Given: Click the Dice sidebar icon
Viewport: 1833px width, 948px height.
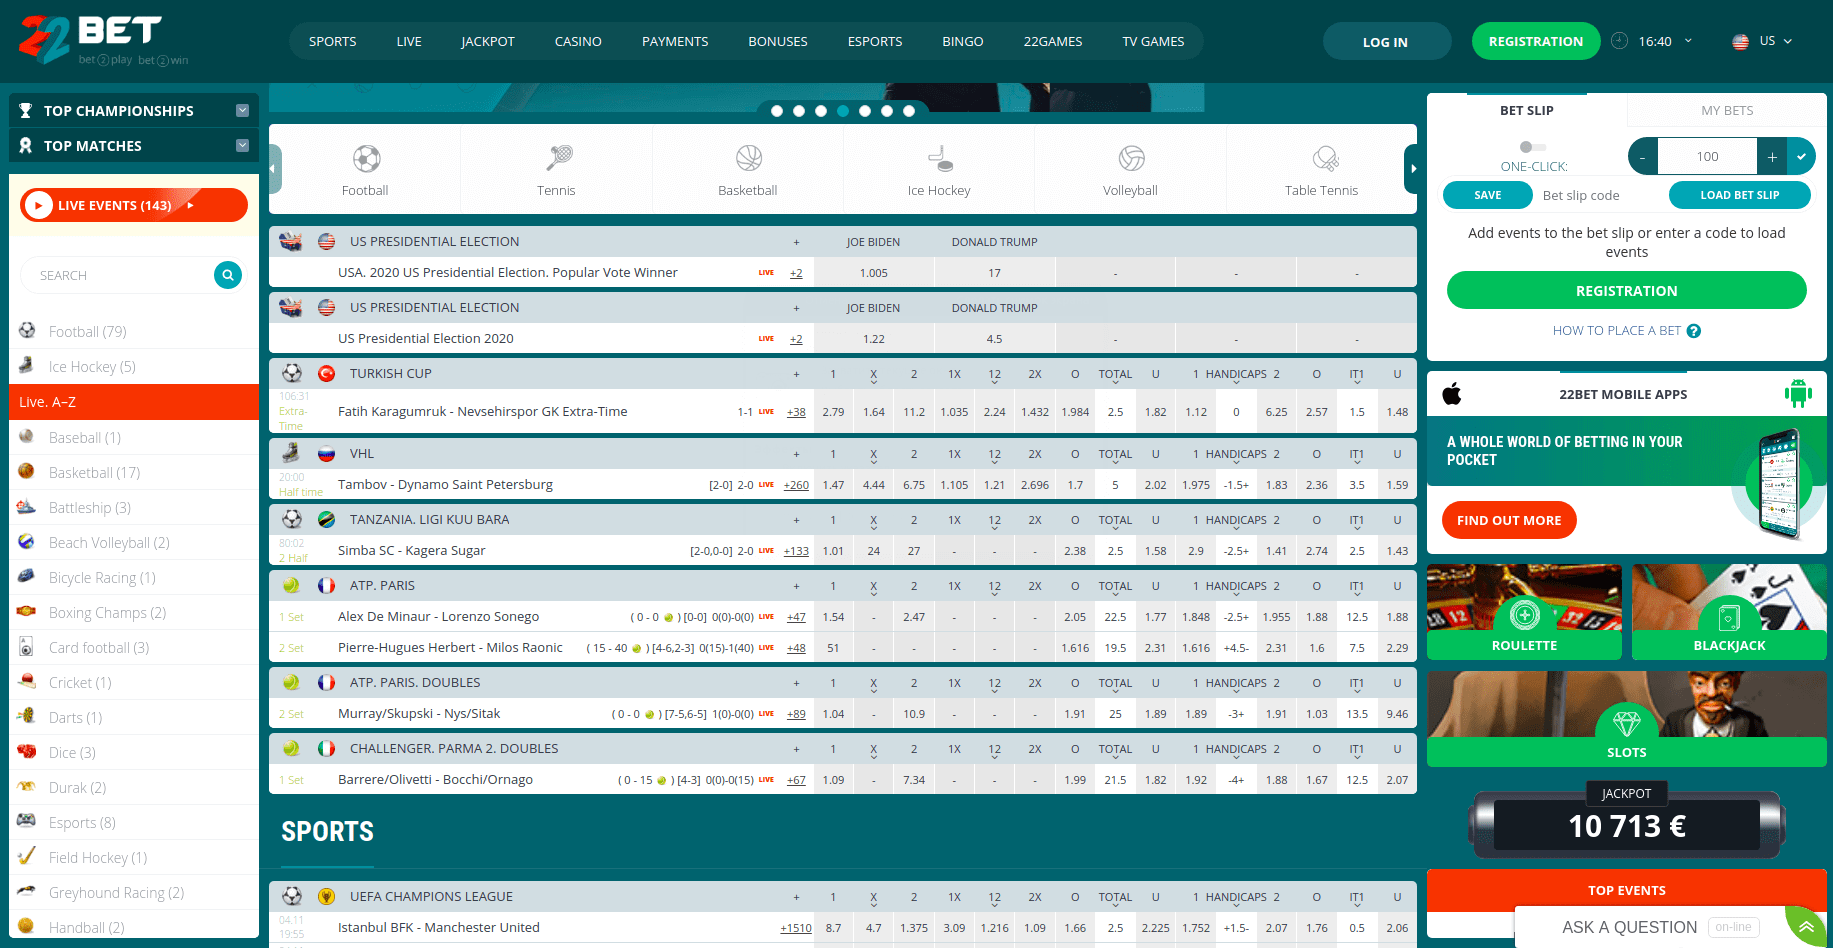Looking at the screenshot, I should pos(27,752).
